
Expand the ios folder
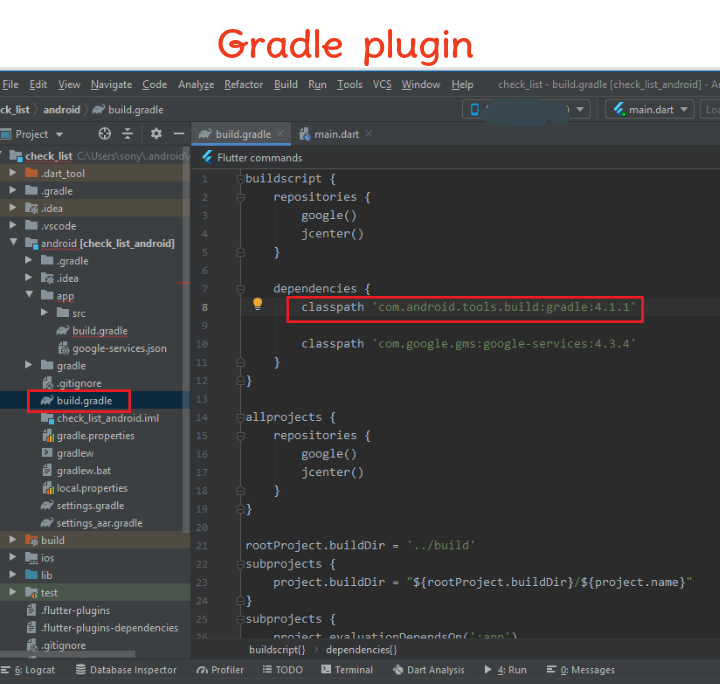13,557
